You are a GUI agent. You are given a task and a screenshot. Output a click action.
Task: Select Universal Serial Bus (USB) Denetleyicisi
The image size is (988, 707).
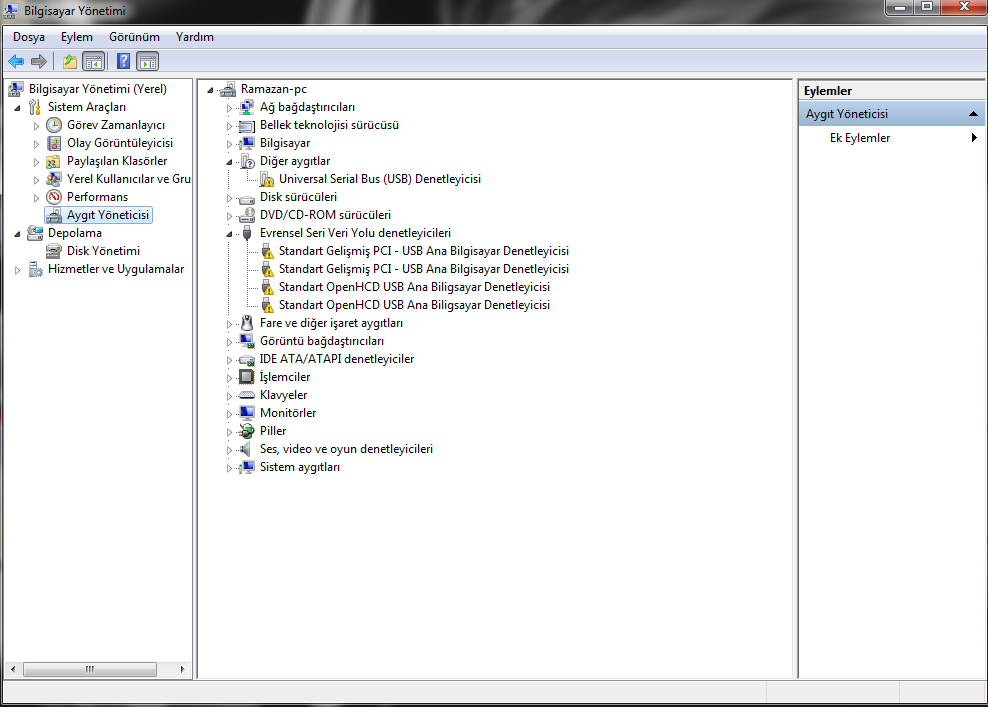click(x=379, y=180)
